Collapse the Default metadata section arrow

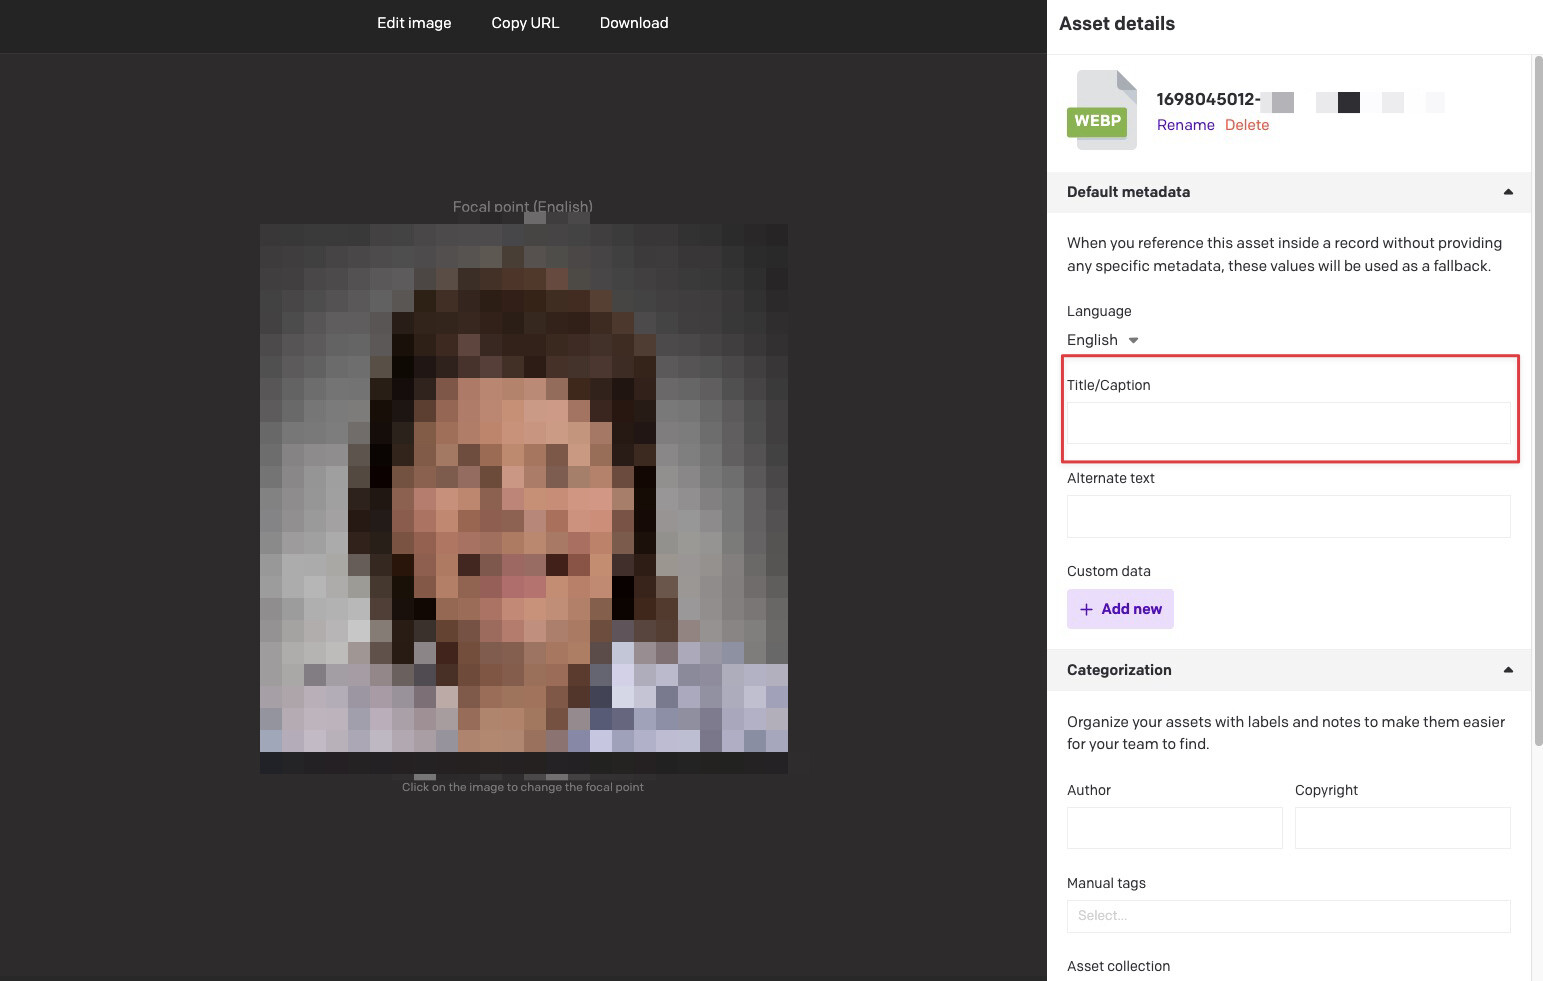pyautogui.click(x=1508, y=192)
